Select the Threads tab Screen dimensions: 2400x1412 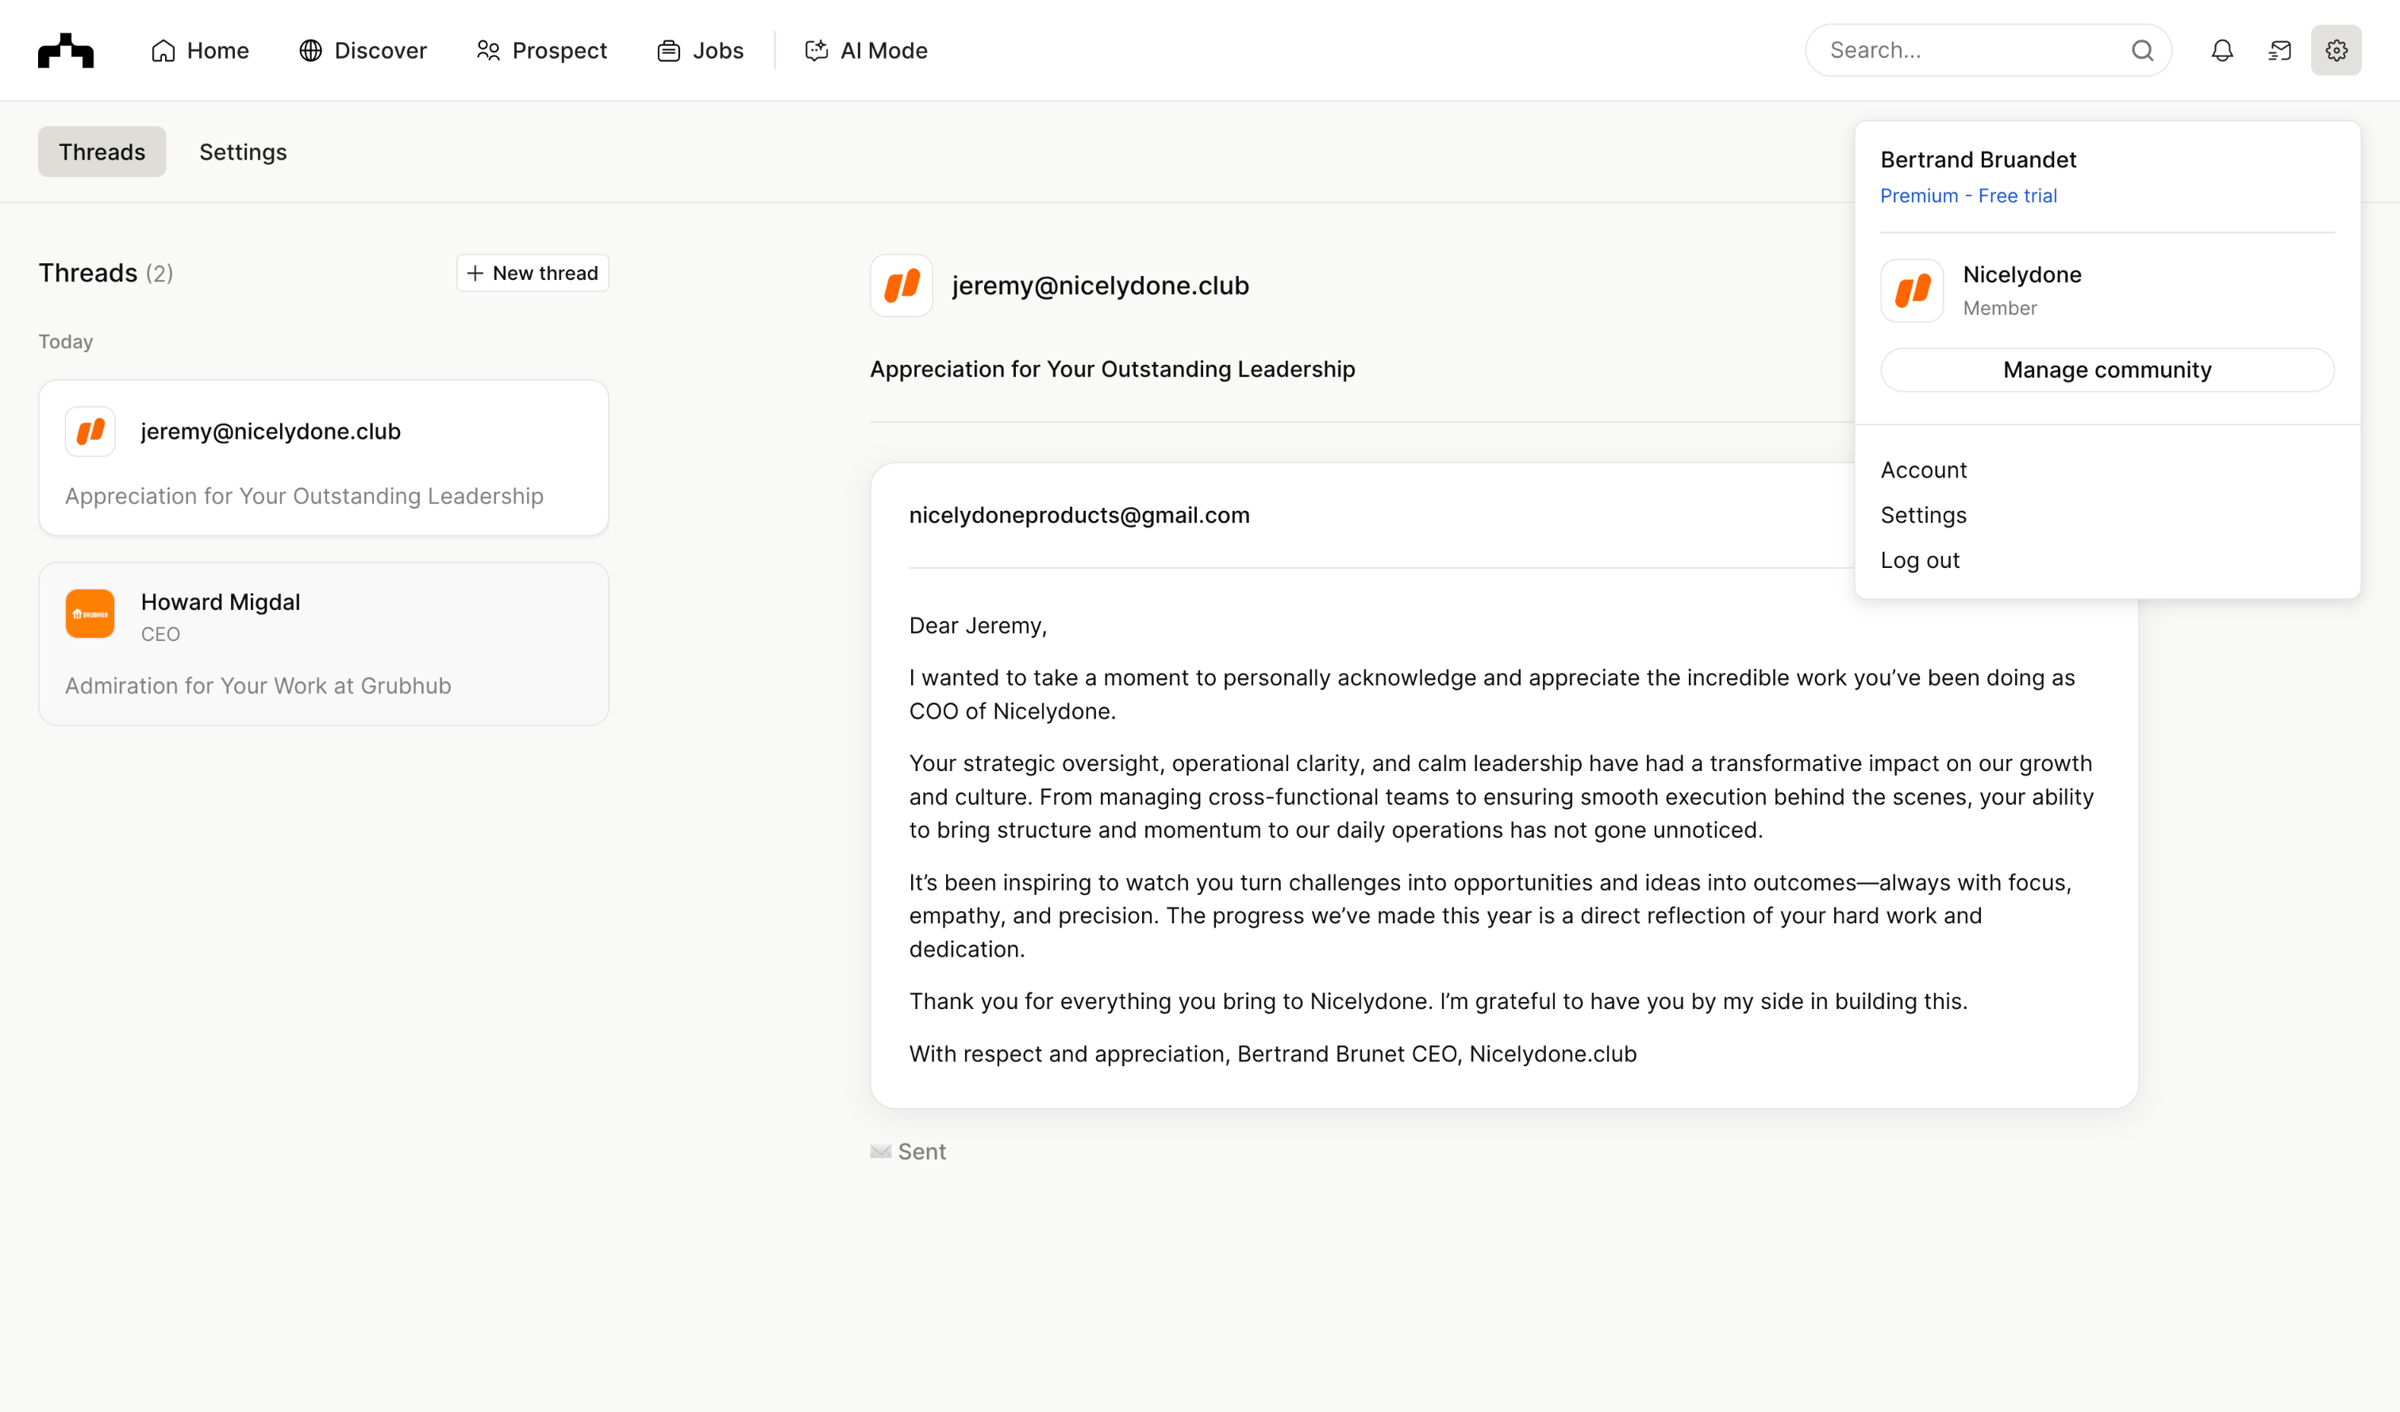coord(102,152)
